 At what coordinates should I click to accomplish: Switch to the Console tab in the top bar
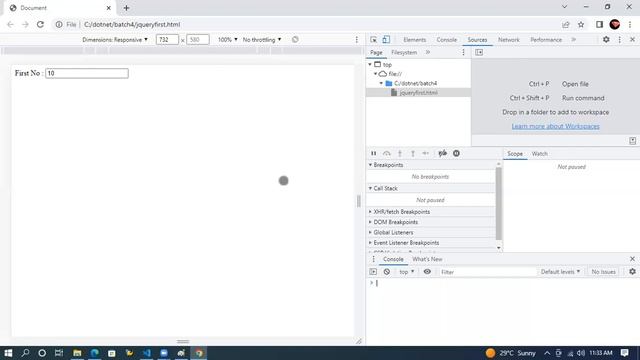pos(447,40)
